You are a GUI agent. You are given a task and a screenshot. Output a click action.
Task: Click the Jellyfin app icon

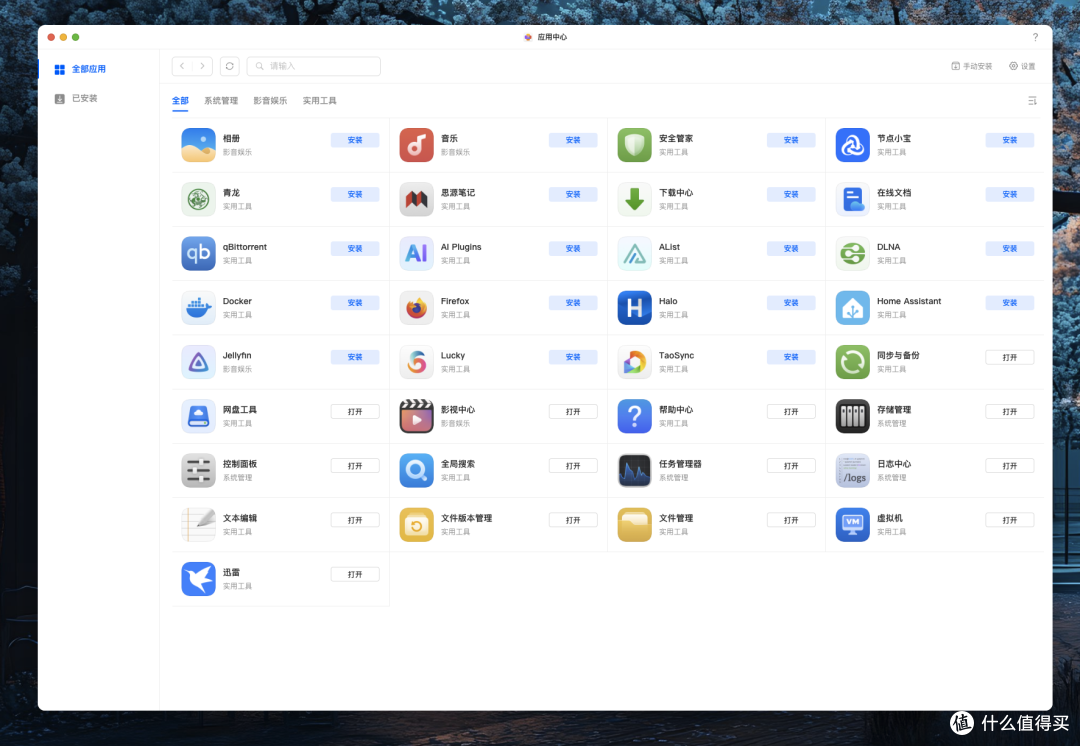(x=198, y=362)
